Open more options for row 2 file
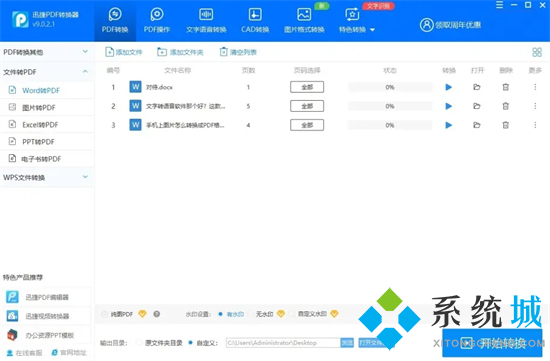This screenshot has height=361, width=550. pos(535,106)
